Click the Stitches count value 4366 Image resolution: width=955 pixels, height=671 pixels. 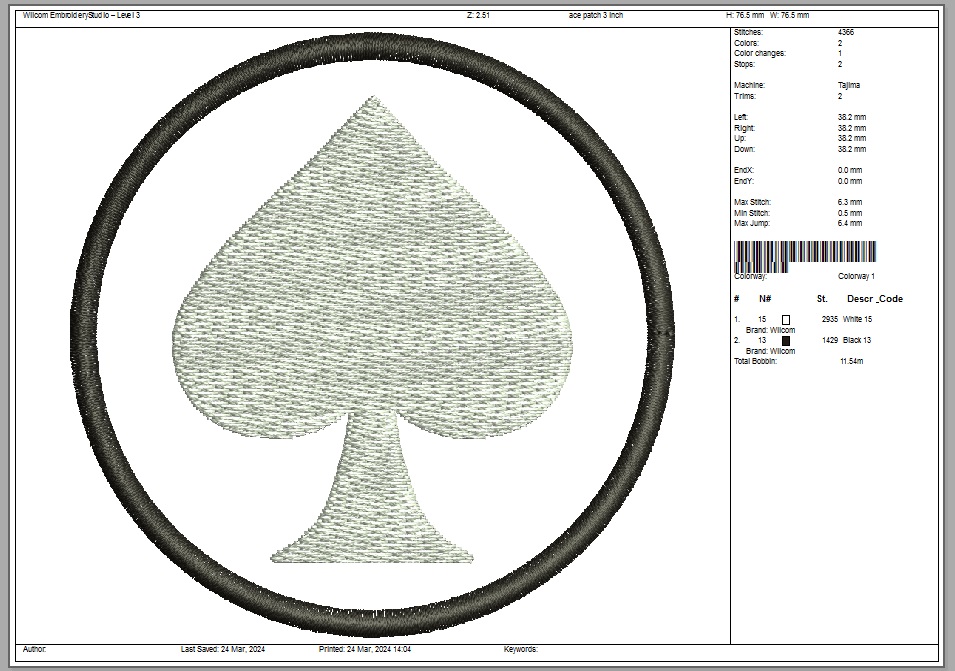(846, 33)
